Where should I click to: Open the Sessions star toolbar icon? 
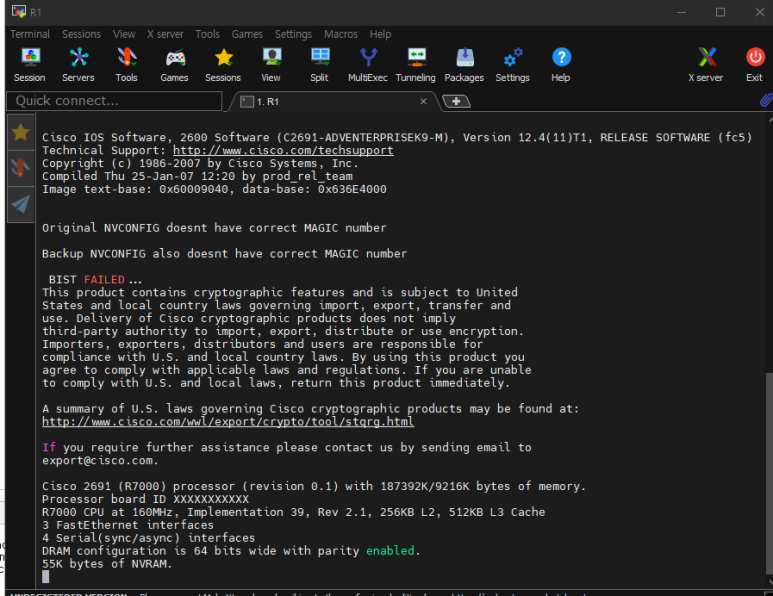223,64
